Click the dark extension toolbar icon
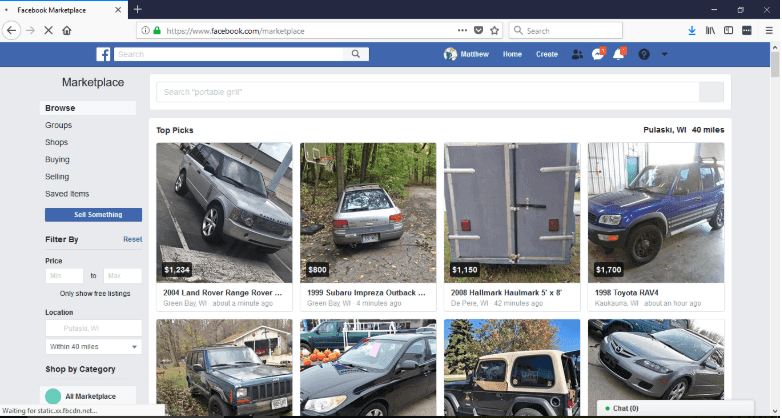The height and width of the screenshot is (418, 782). (747, 30)
